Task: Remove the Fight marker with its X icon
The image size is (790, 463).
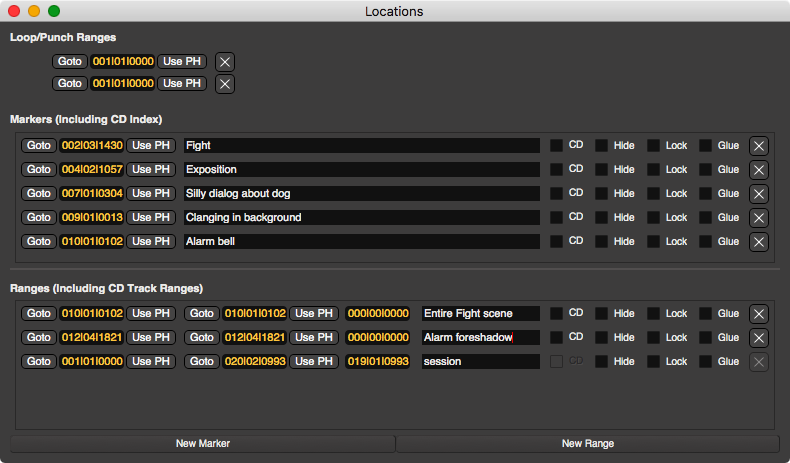Action: pos(758,146)
